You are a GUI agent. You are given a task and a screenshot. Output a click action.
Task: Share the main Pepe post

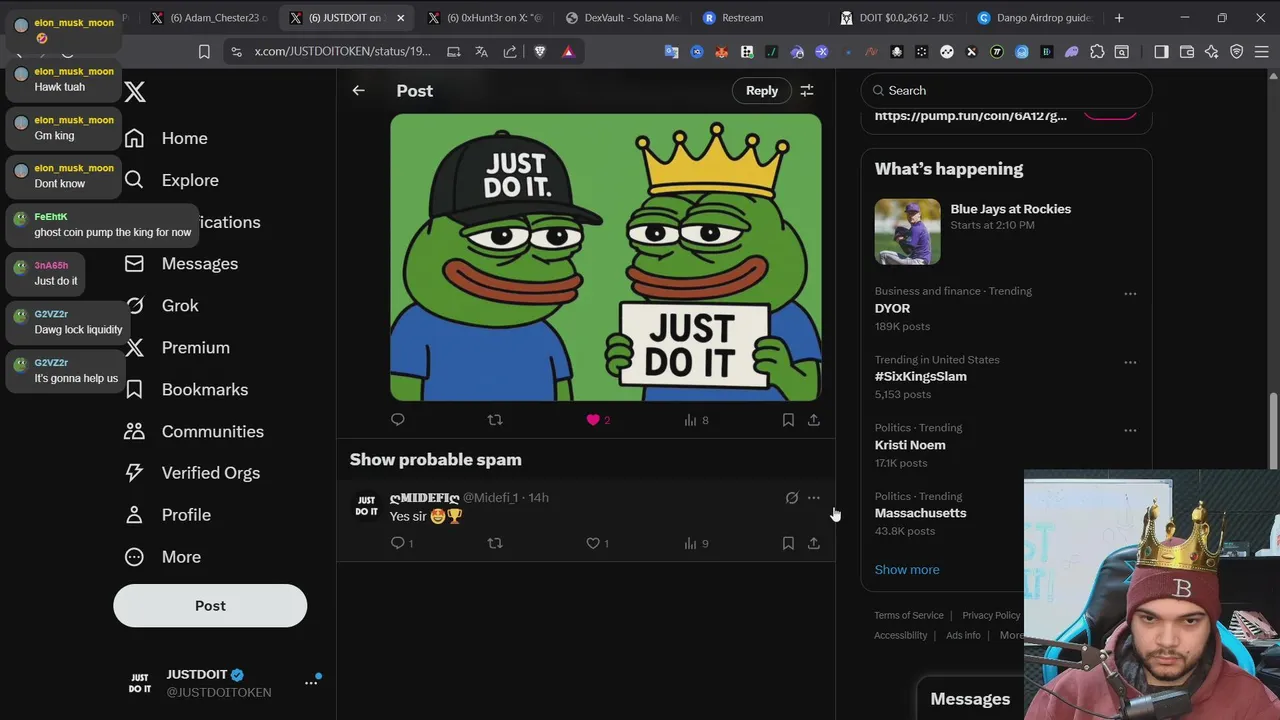tap(814, 420)
